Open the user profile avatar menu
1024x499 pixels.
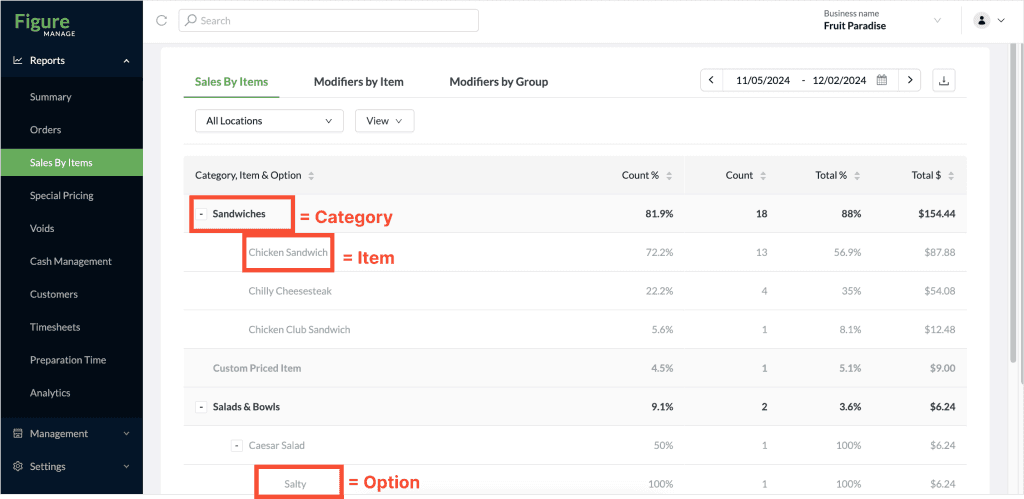click(982, 20)
